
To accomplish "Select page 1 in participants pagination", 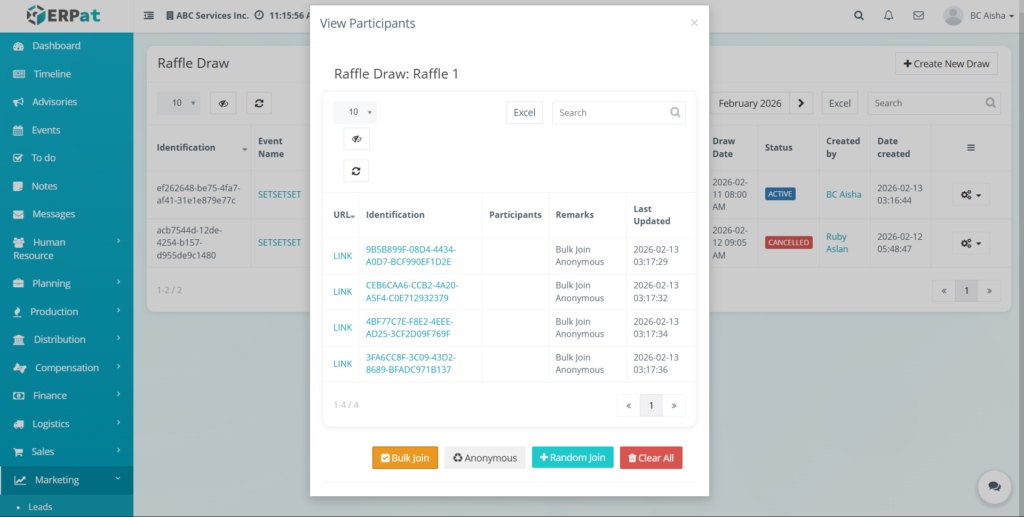I will pyautogui.click(x=651, y=405).
